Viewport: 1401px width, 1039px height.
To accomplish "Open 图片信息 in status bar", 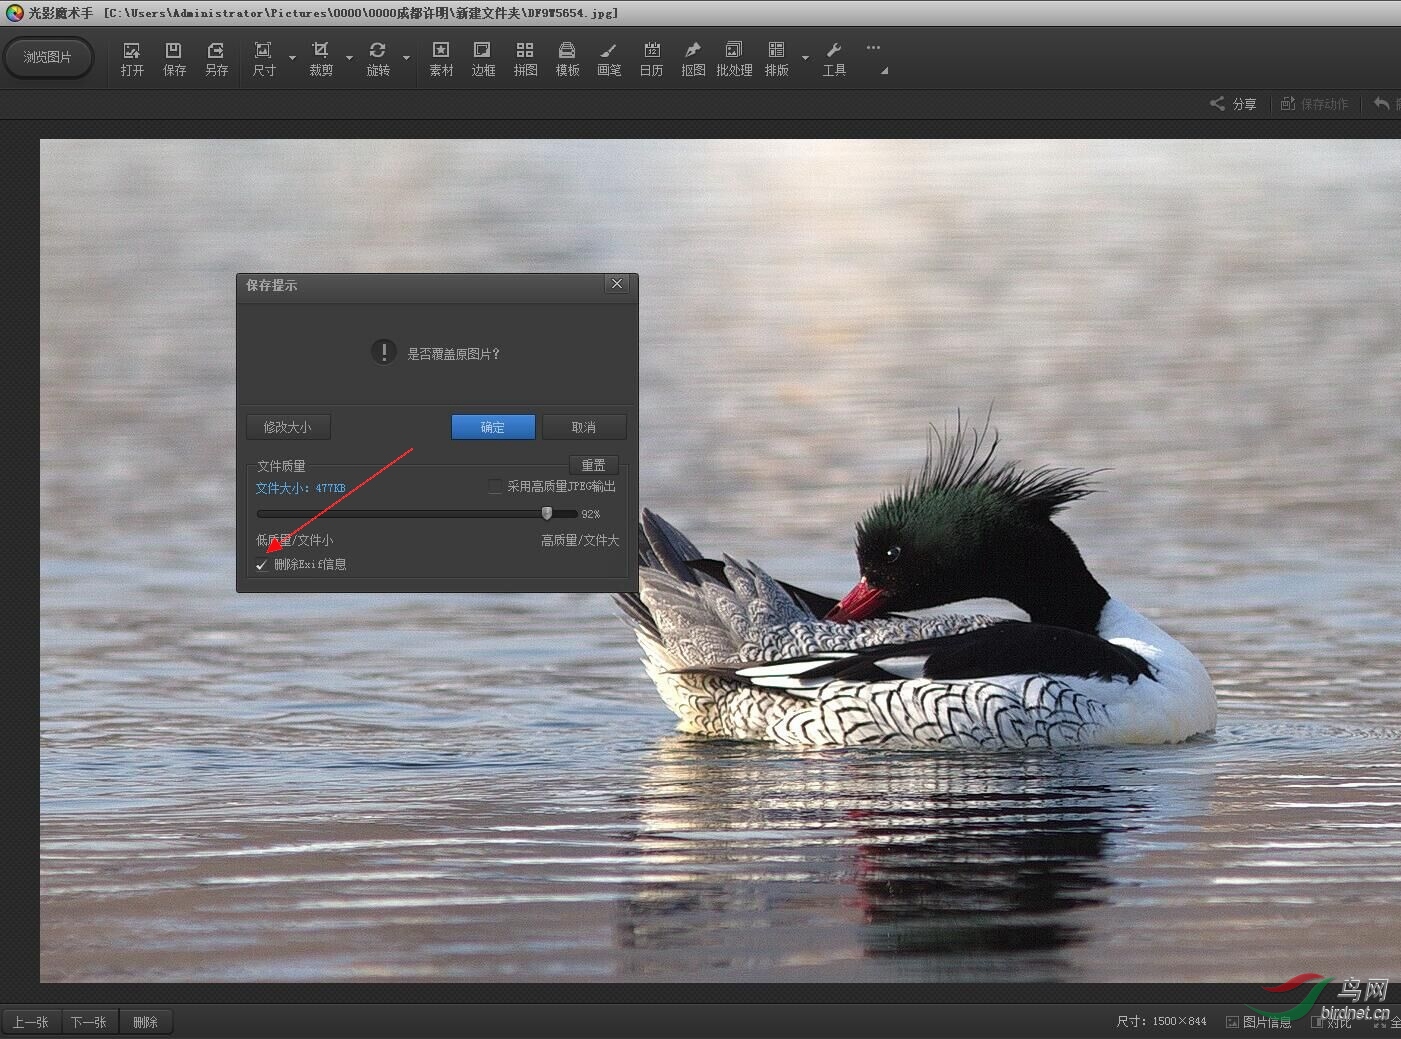I will (1259, 1022).
